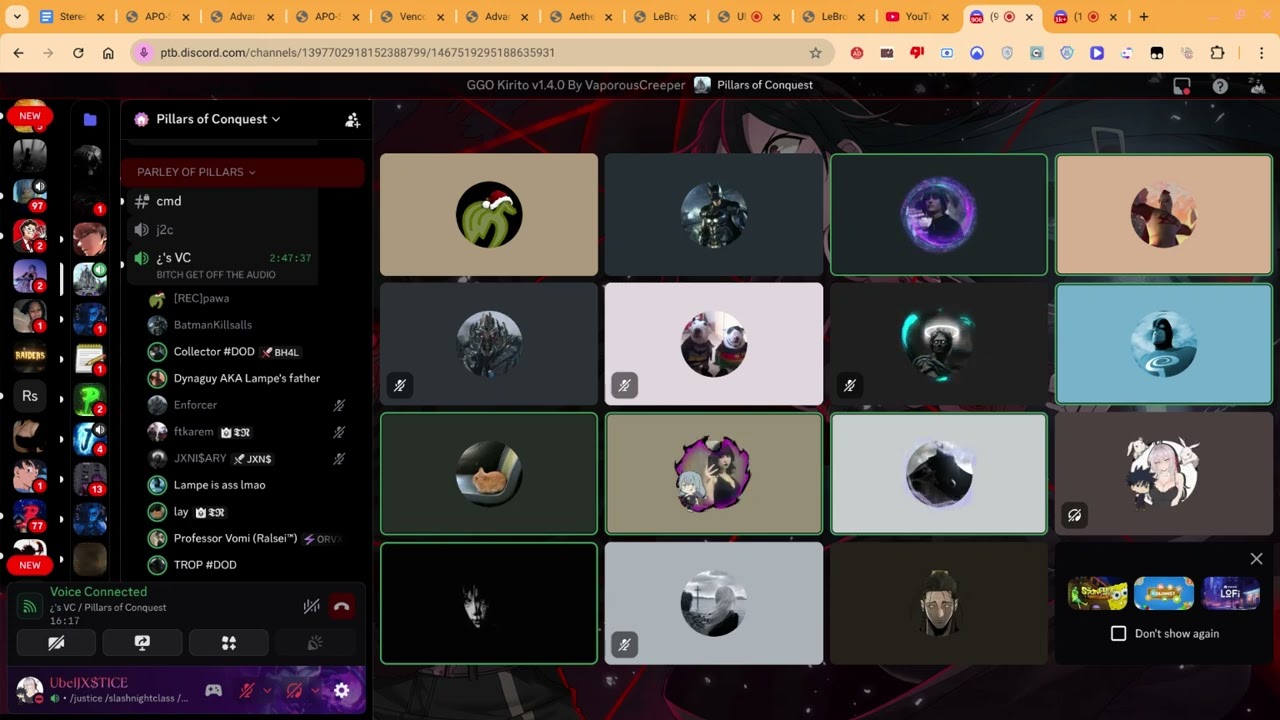Image resolution: width=1280 pixels, height=720 pixels.
Task: Open the Chrome extensions puzzle icon
Action: point(1217,53)
